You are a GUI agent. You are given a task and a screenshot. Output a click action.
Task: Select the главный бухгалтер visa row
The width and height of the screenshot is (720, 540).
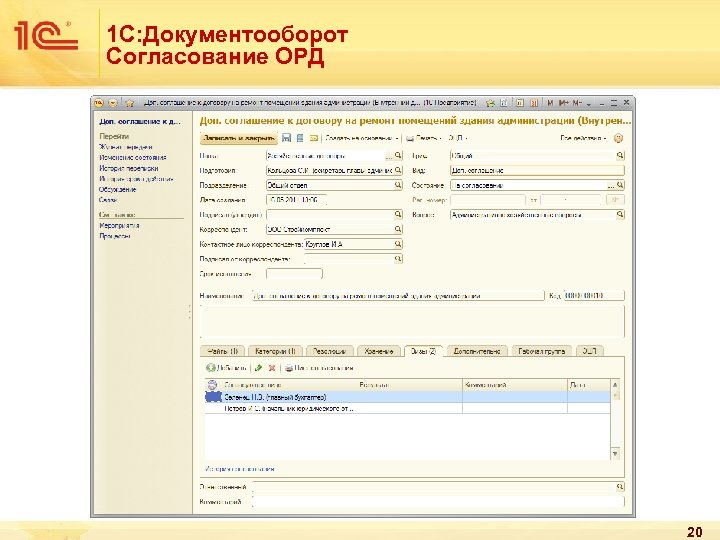[x=408, y=397]
